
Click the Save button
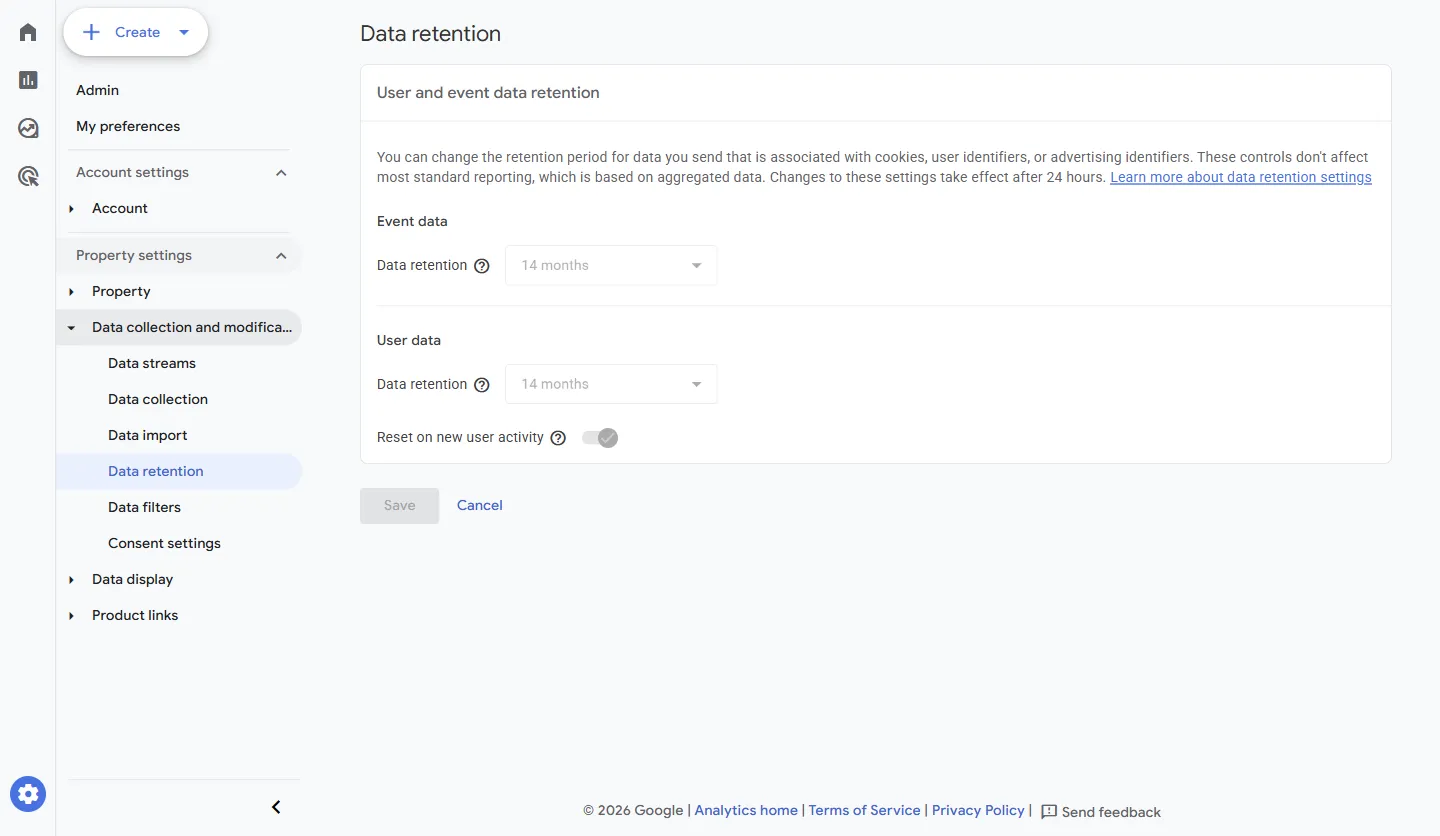click(x=399, y=506)
